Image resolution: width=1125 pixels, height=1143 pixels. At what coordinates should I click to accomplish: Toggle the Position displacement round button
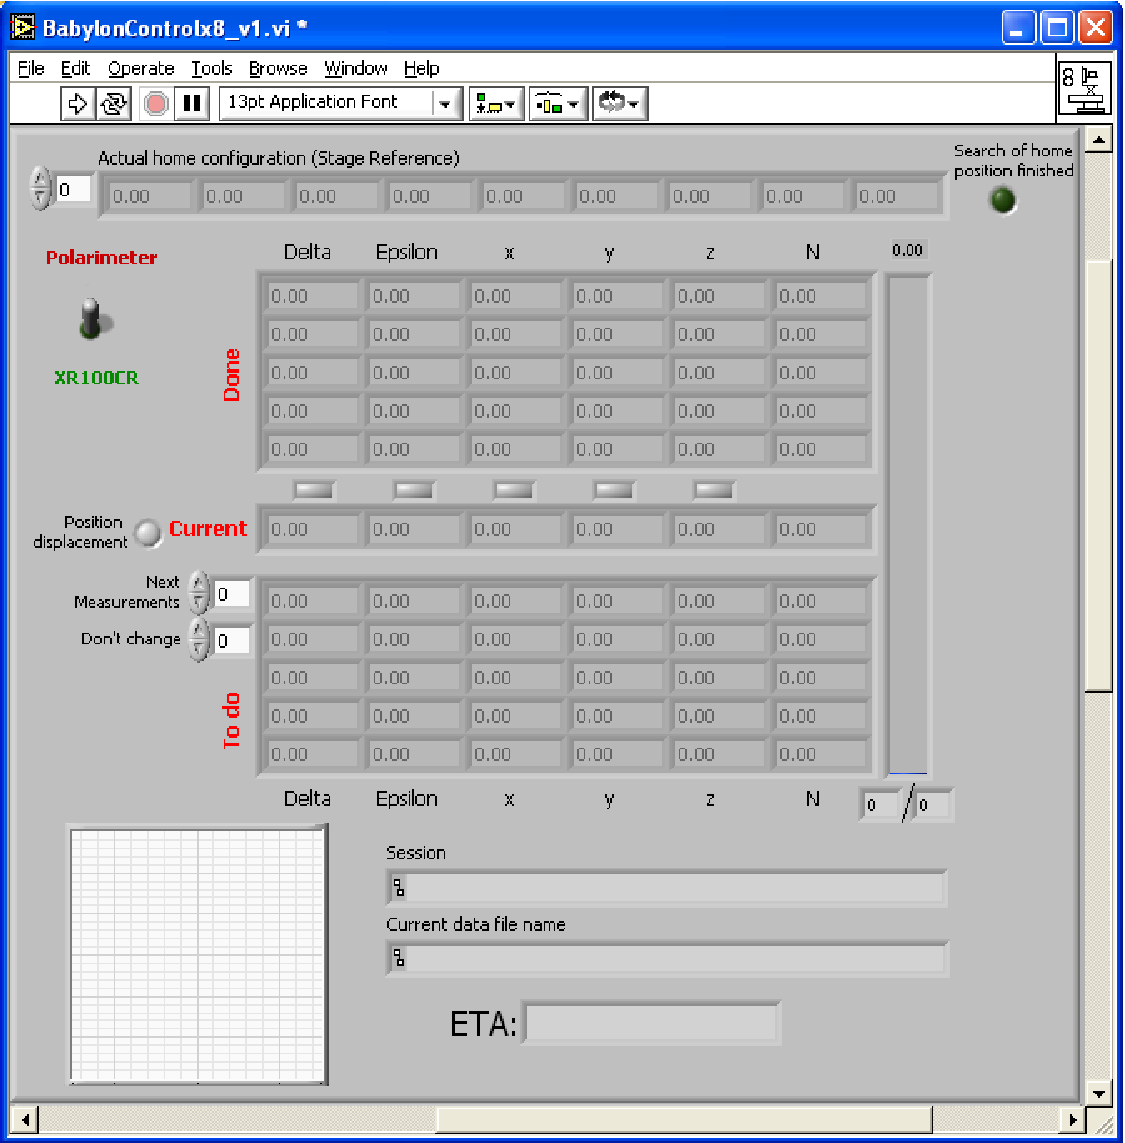[x=148, y=533]
